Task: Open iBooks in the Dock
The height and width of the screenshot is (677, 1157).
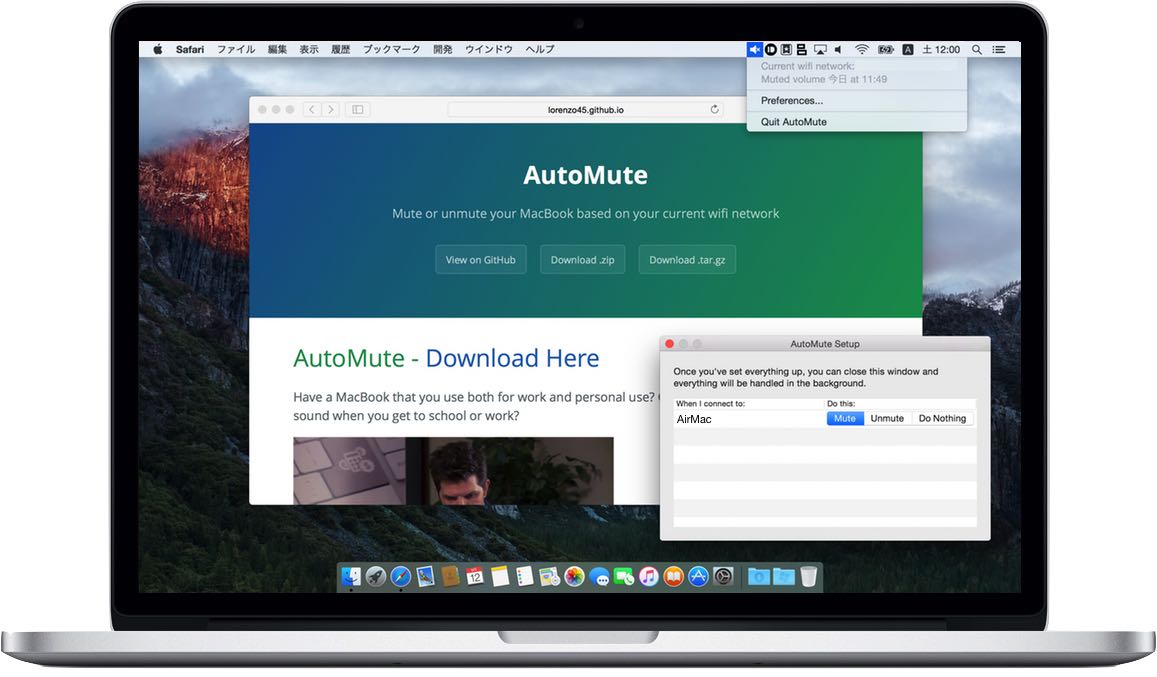Action: [674, 577]
